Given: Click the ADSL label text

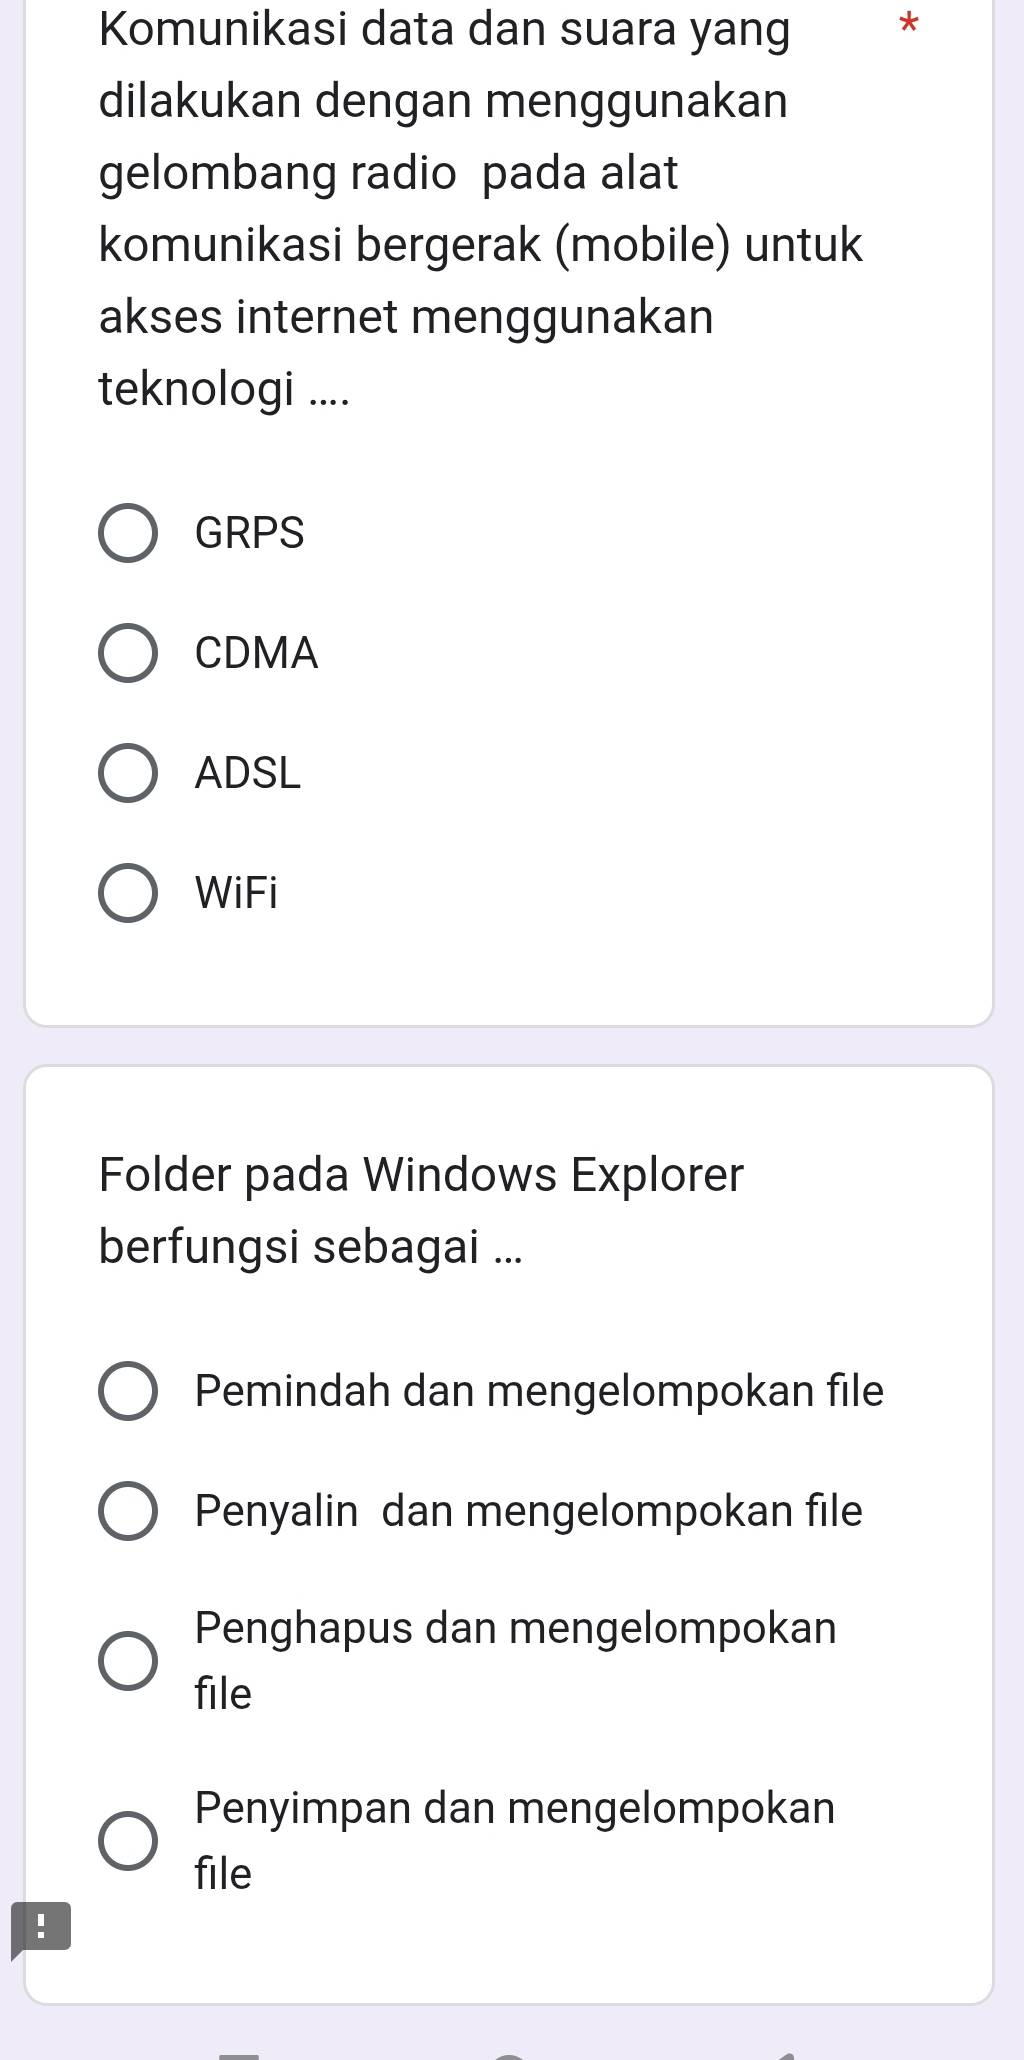Looking at the screenshot, I should 248,773.
